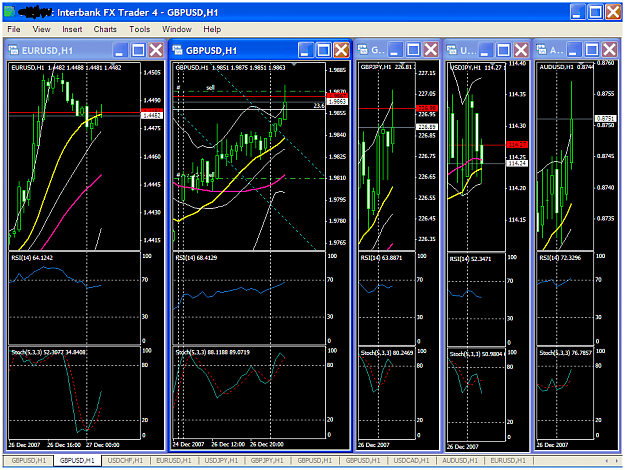Open the Tools menu
Screen dimensions: 625x470
point(140,29)
